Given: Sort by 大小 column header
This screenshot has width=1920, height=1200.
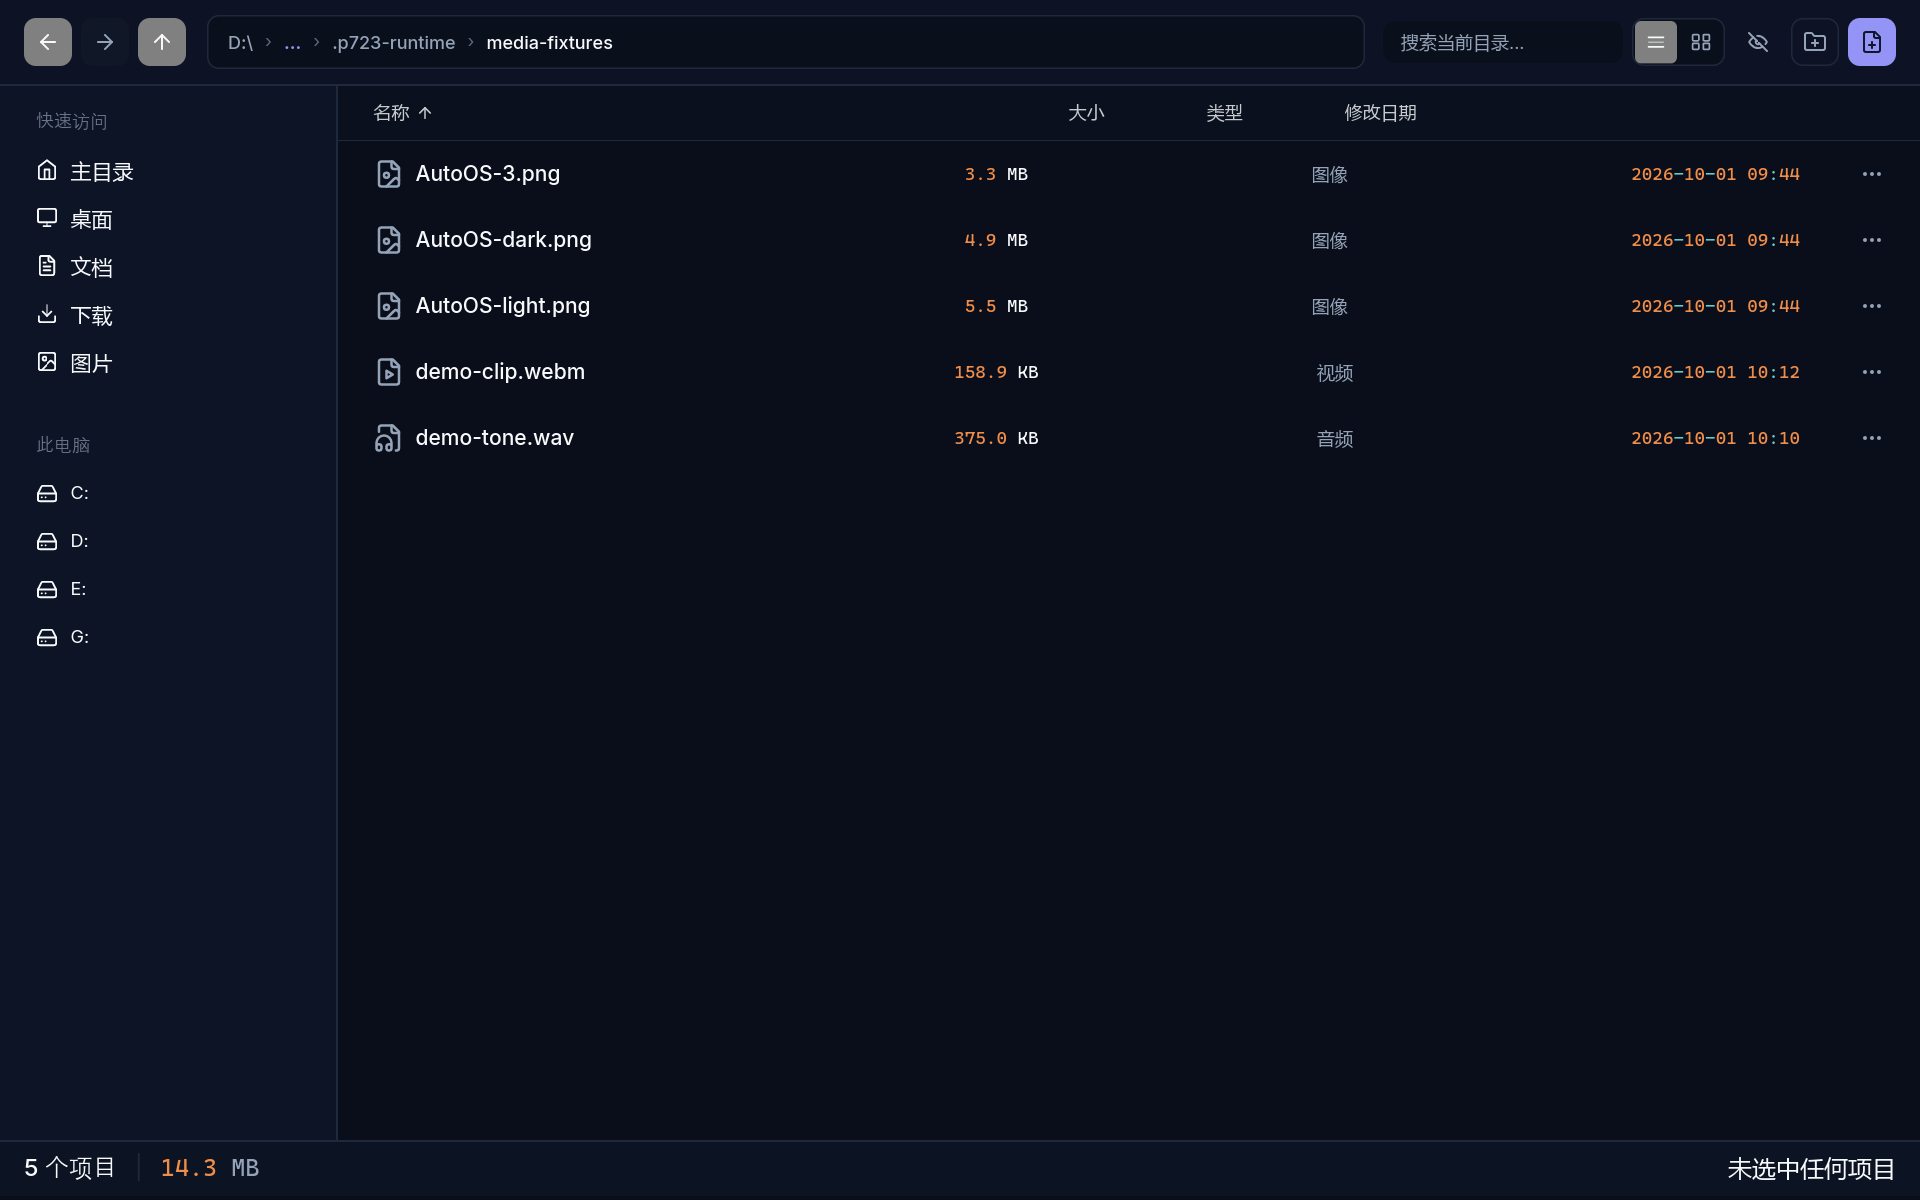Looking at the screenshot, I should [x=1086, y=113].
